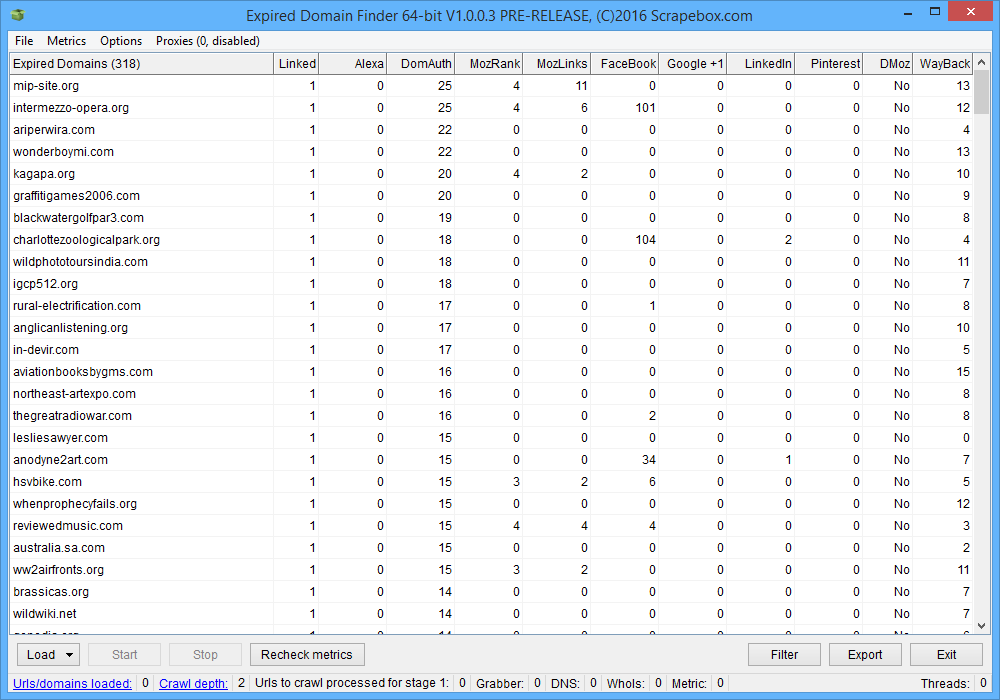Open the Metrics menu
Screen dimensions: 1000x700
[x=67, y=41]
